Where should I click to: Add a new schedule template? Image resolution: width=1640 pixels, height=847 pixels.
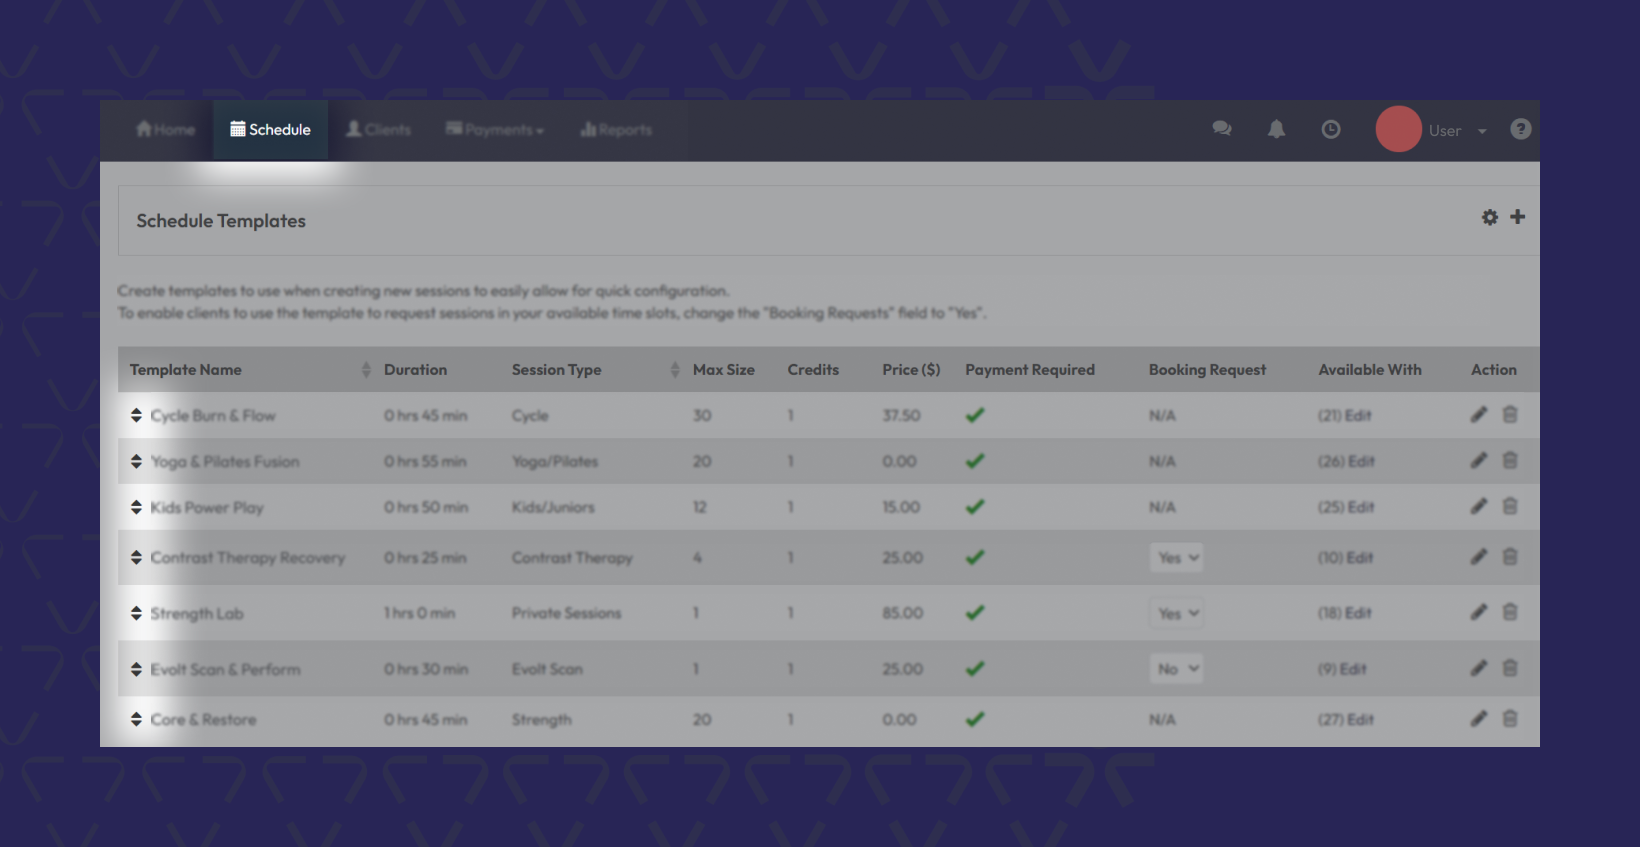click(x=1517, y=217)
